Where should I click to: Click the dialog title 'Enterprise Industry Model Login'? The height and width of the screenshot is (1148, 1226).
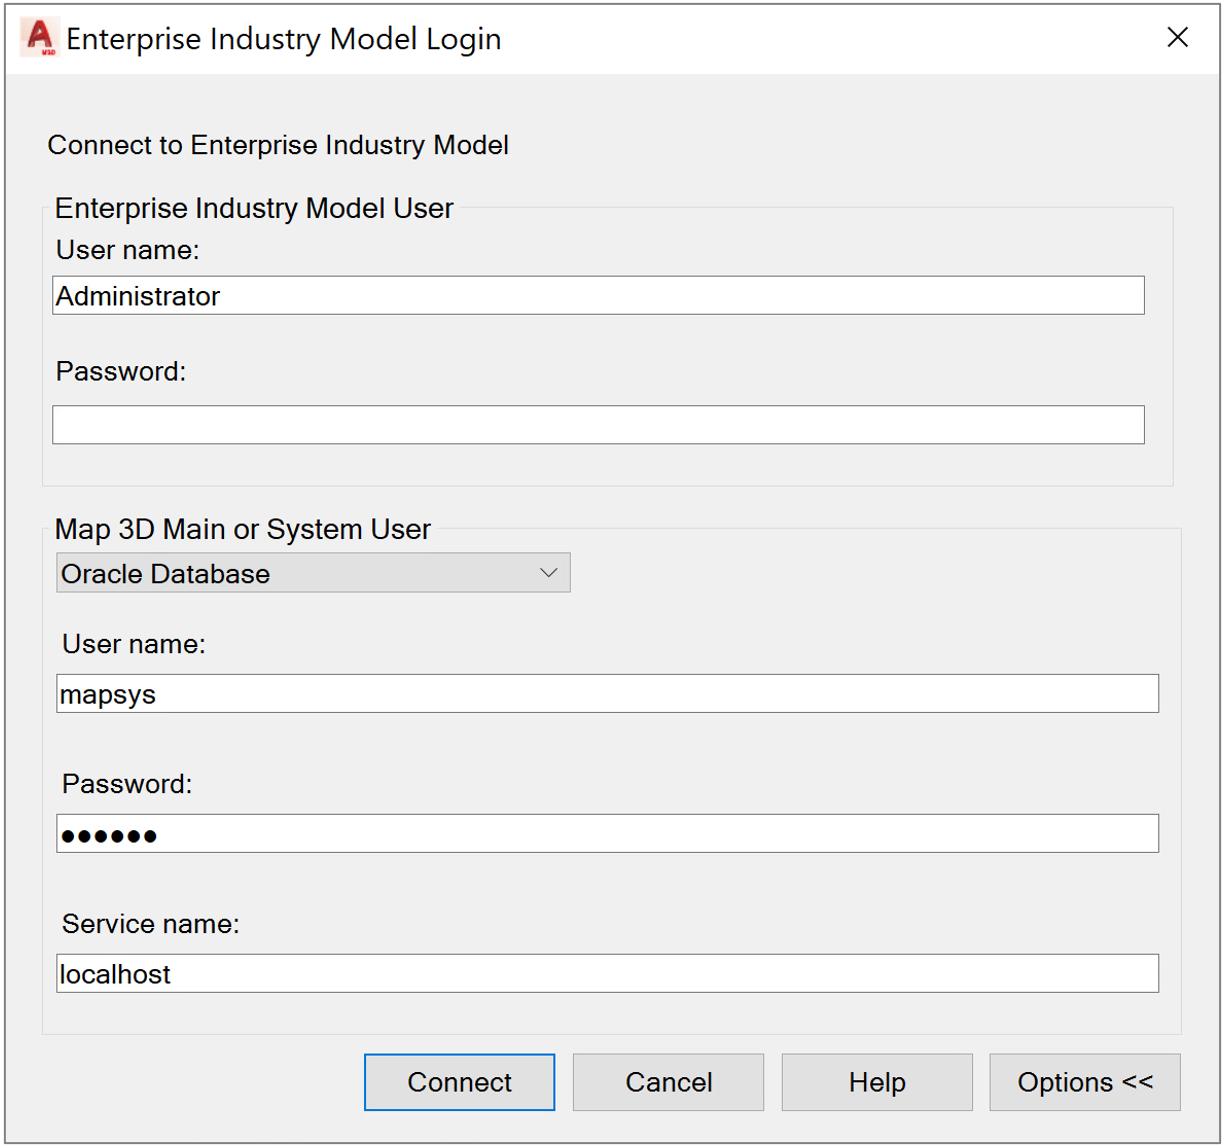(x=284, y=39)
